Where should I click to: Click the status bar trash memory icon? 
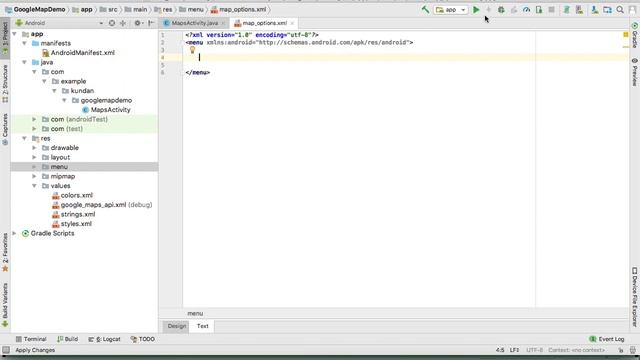[633, 350]
